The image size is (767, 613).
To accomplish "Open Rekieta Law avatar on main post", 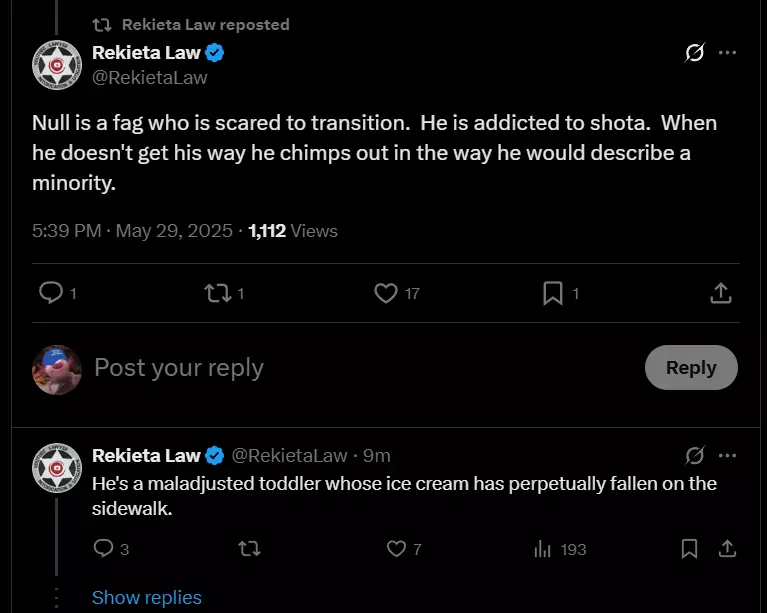I will point(57,65).
